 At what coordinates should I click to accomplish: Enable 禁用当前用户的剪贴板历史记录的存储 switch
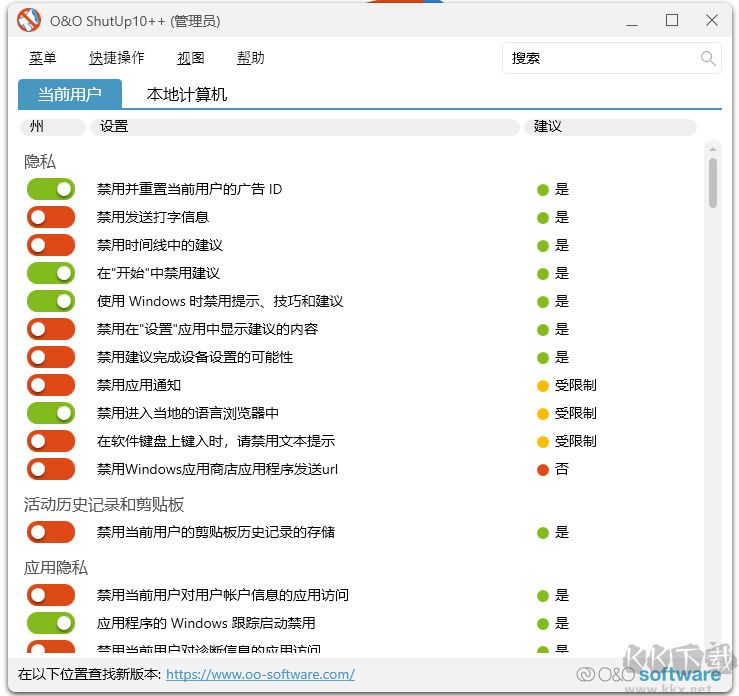[51, 532]
